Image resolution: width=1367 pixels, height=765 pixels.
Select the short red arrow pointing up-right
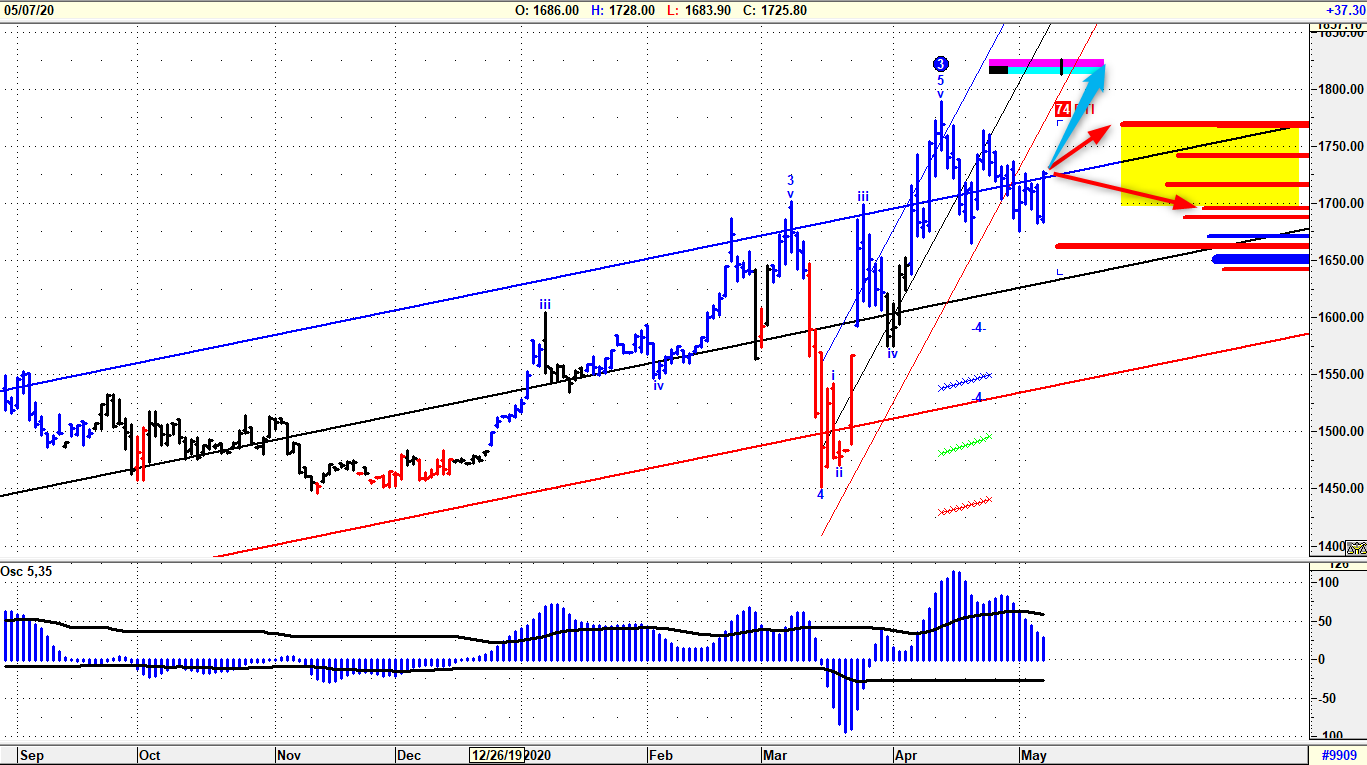1082,147
